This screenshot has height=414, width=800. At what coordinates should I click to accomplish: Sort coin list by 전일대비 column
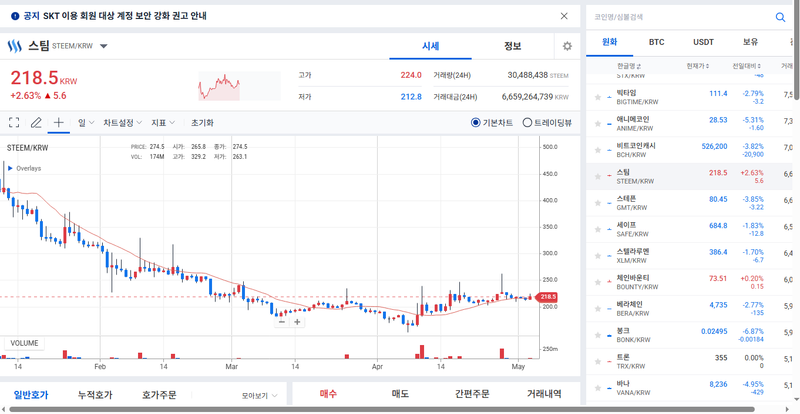coord(747,66)
